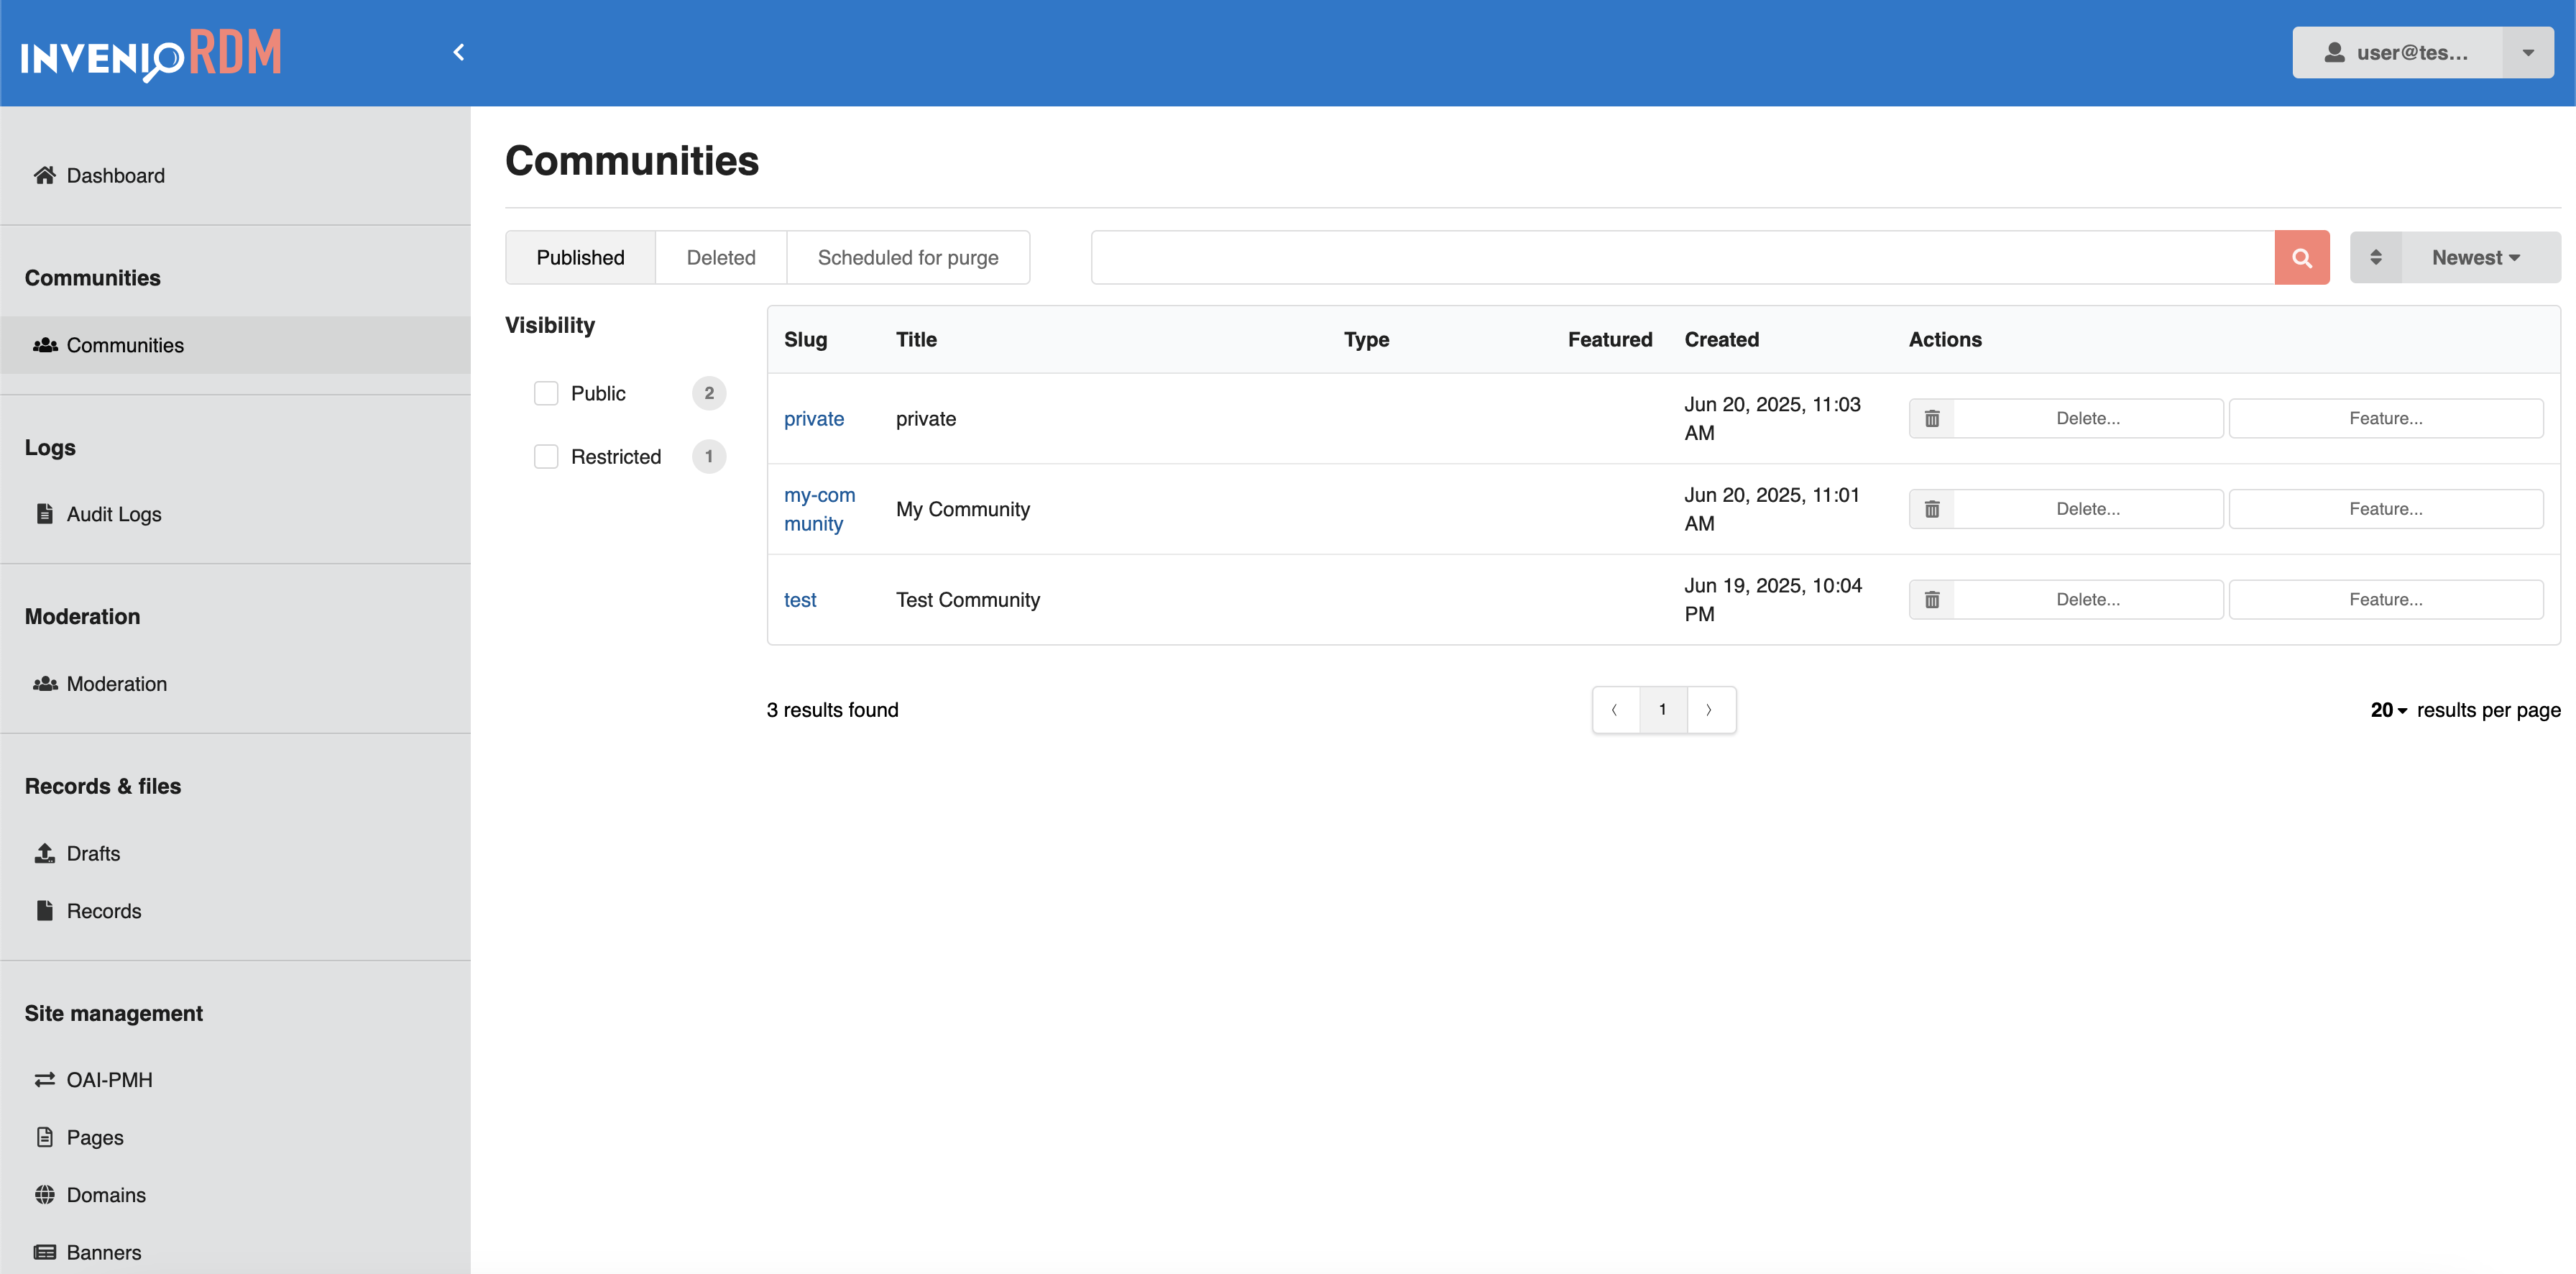Open the my-community slug link
Viewport: 2576px width, 1274px height.
tap(820, 509)
